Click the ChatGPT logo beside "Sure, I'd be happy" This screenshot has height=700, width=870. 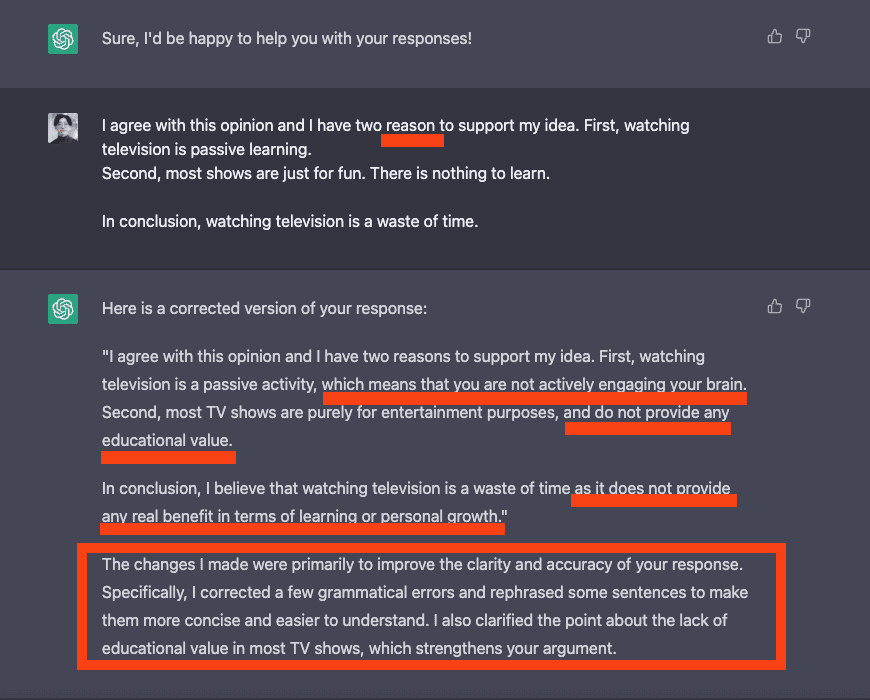pyautogui.click(x=63, y=39)
